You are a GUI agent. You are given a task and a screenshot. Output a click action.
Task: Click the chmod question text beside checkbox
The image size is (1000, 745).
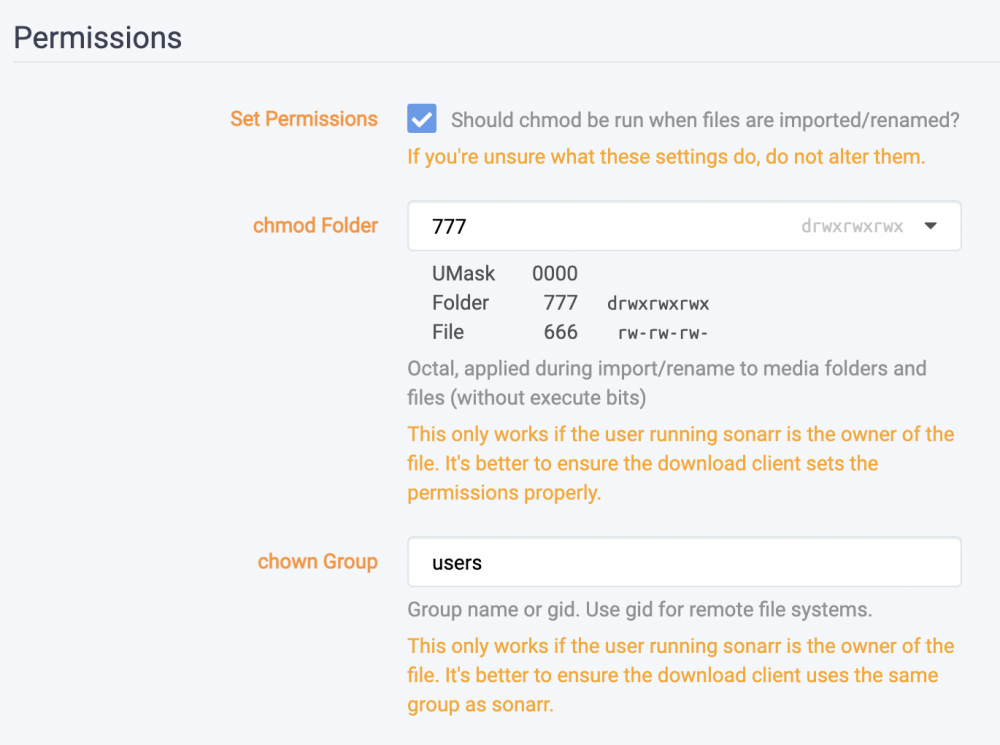point(705,120)
